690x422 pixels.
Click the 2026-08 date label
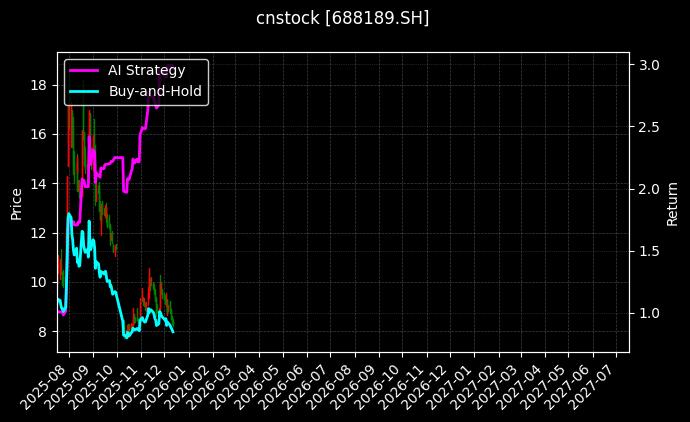tap(330, 387)
